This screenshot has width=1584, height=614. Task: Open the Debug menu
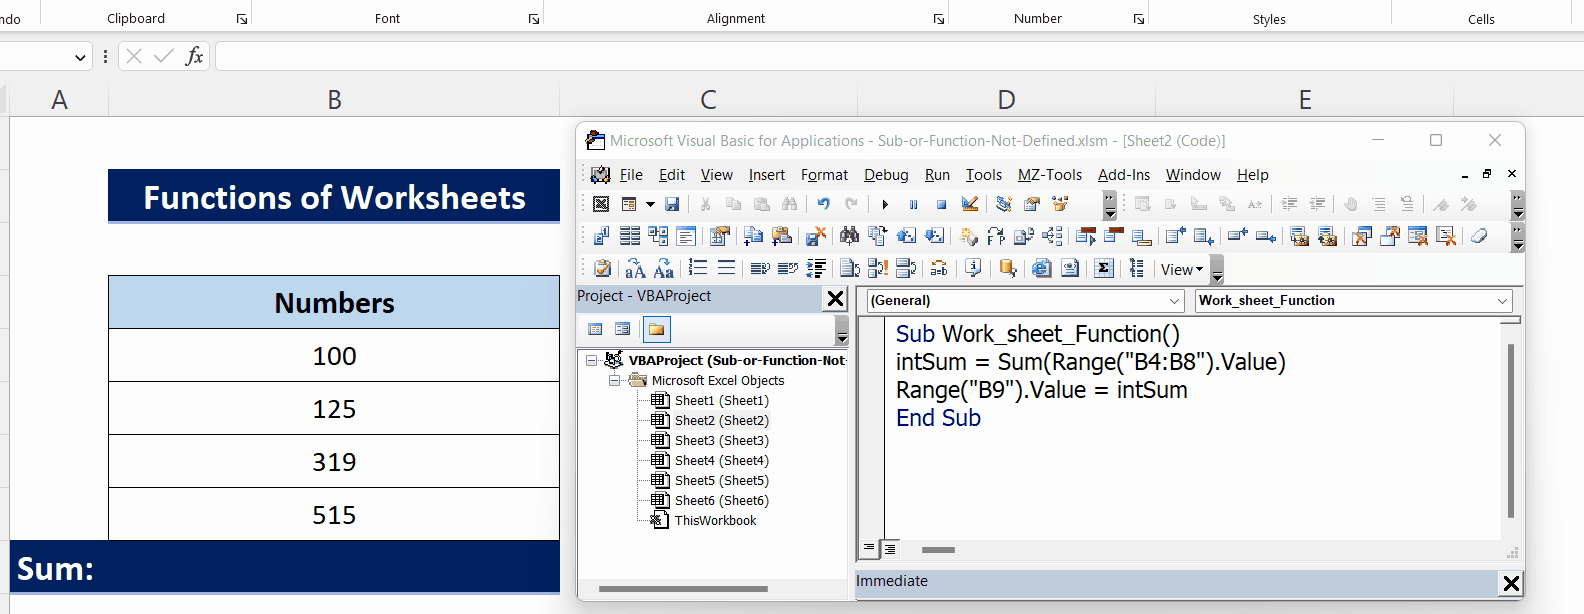tap(886, 175)
